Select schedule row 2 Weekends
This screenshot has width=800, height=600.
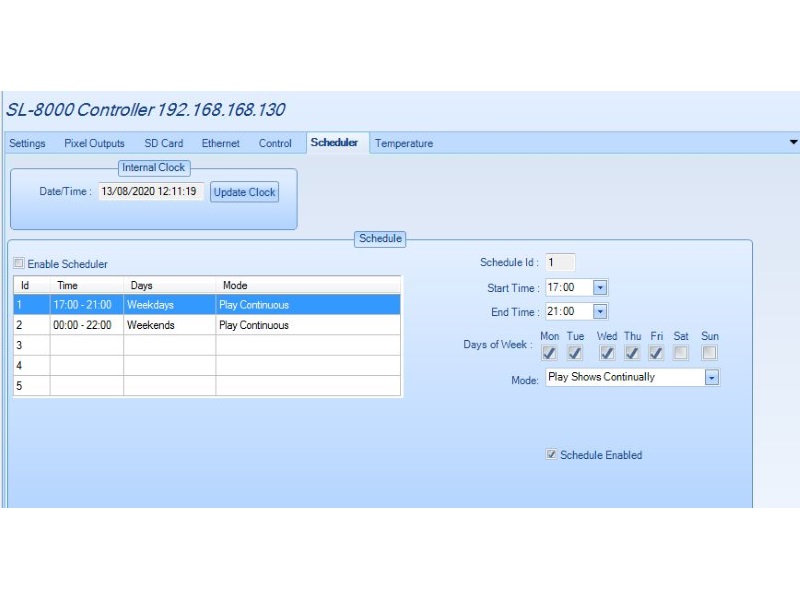pyautogui.click(x=207, y=325)
